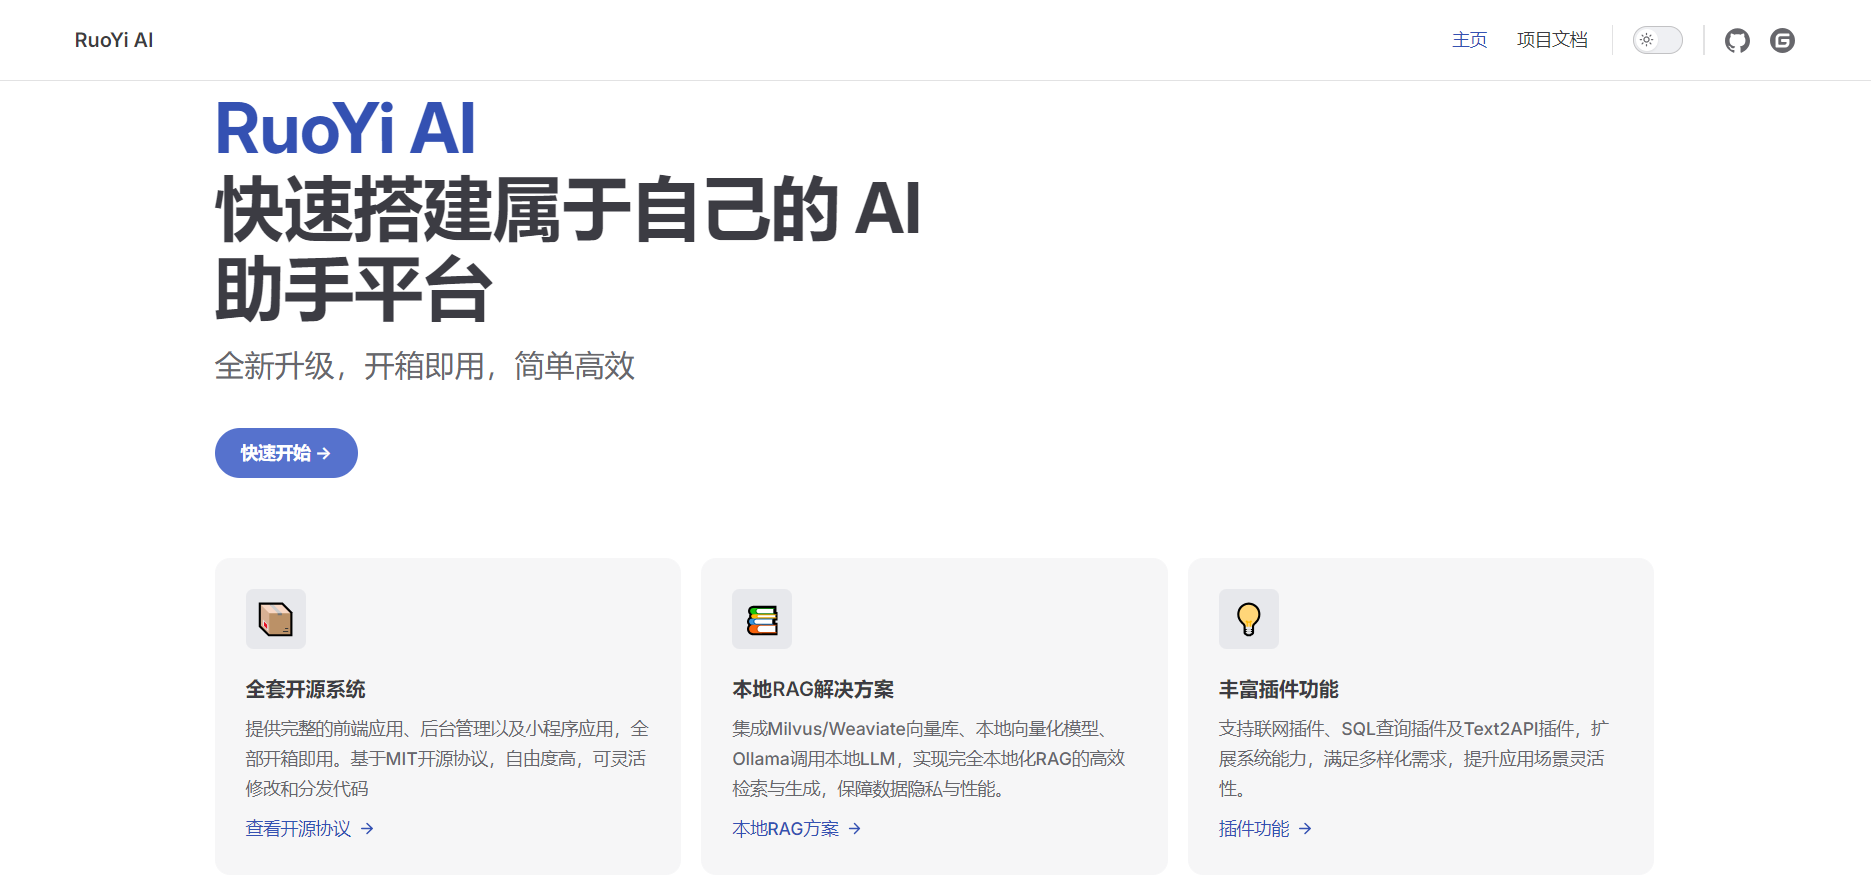
Task: Click the 全套开源系统 card title
Action: (306, 689)
